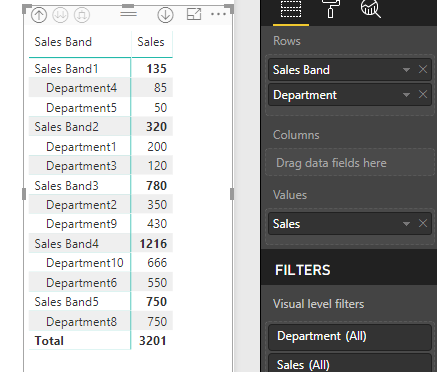Open dropdown for Sales value field
Screen dimensions: 437x372
[x=406, y=224]
